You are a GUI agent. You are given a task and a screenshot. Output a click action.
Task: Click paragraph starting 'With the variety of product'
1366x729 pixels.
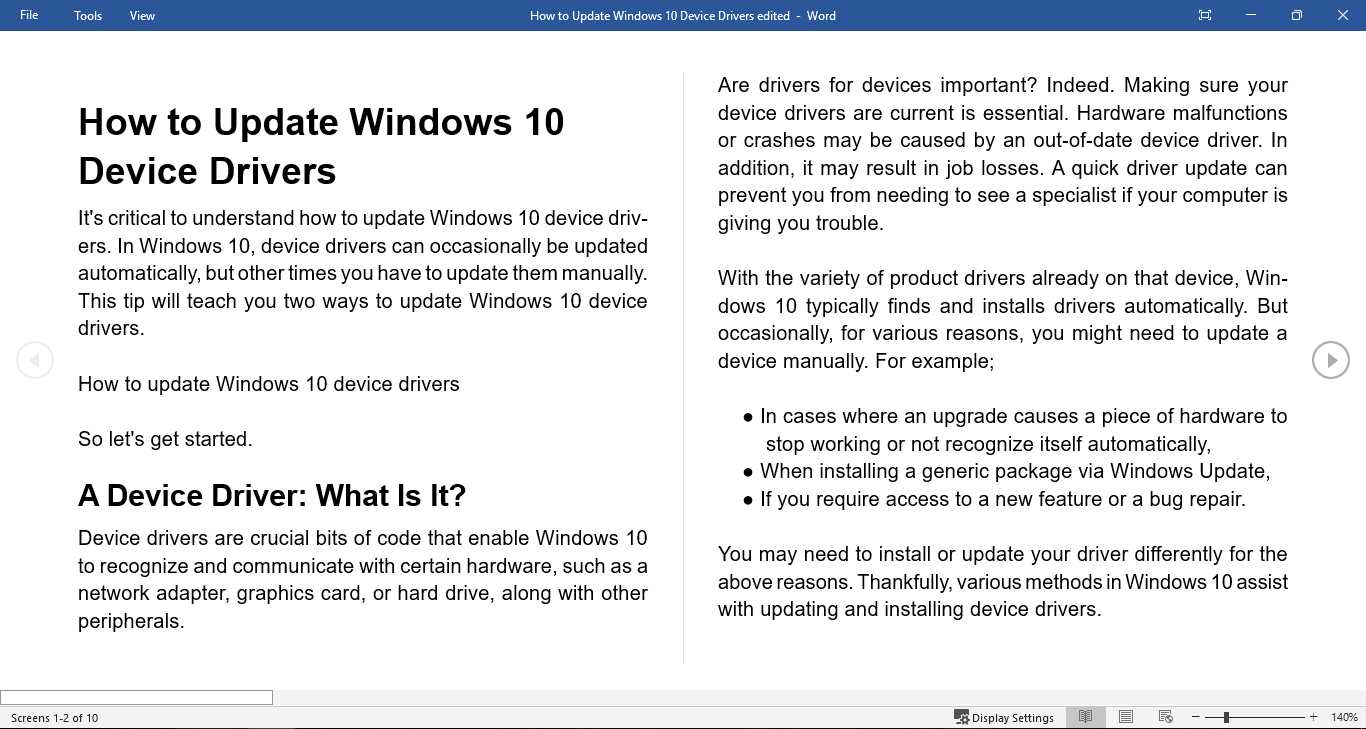pyautogui.click(x=1003, y=319)
